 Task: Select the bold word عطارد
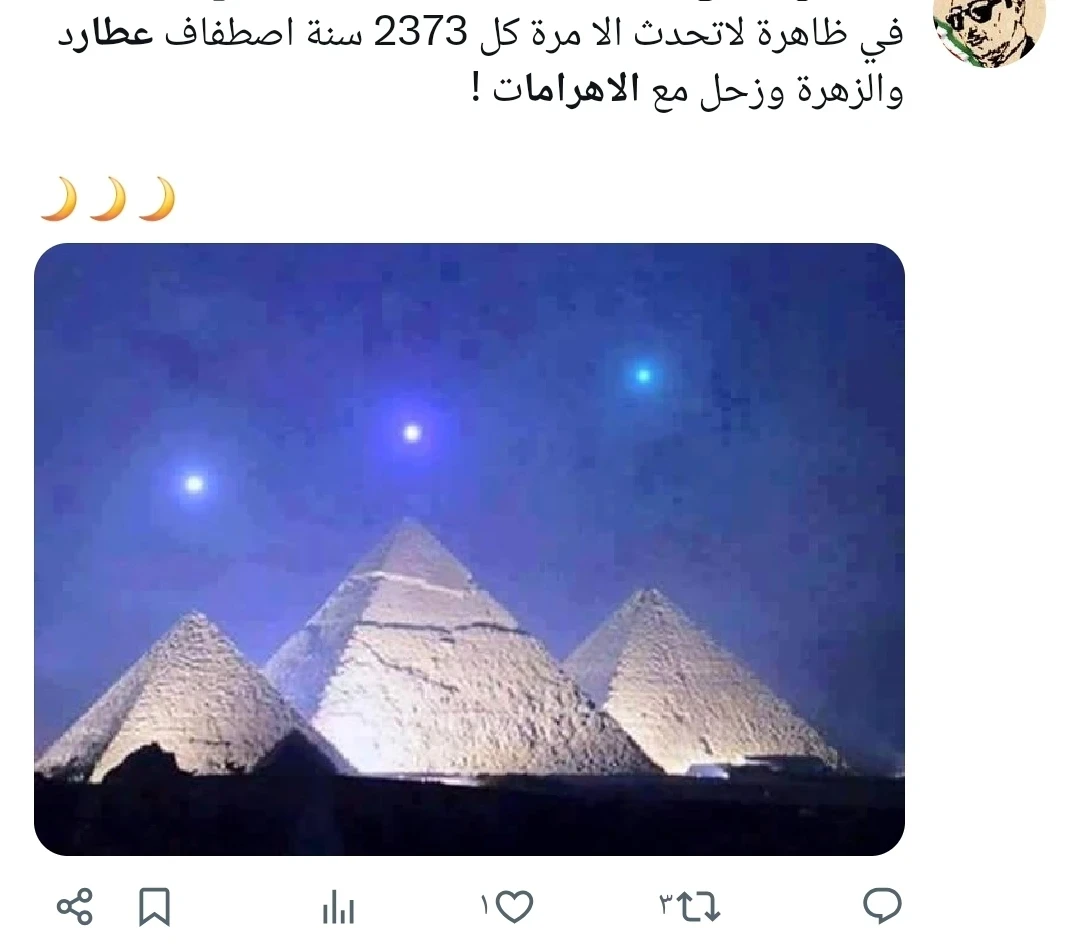[x=105, y=33]
